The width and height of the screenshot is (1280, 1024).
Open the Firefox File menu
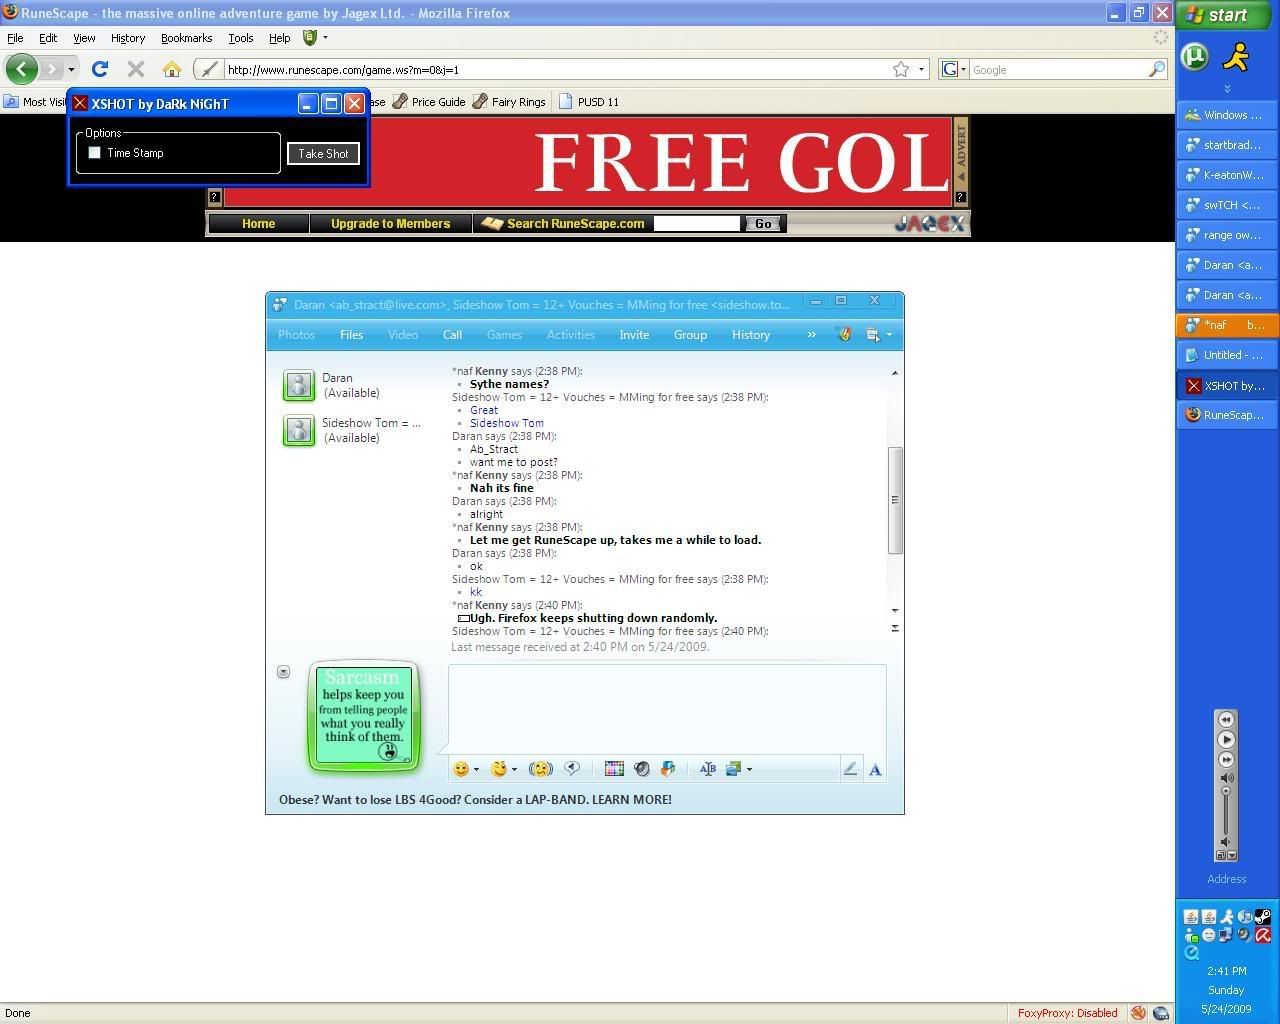[15, 38]
